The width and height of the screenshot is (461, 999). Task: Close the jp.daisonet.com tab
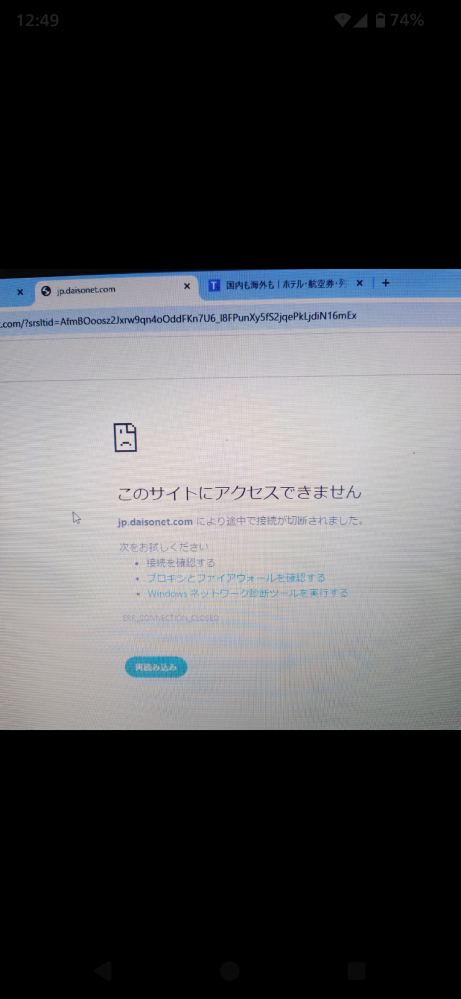click(187, 287)
